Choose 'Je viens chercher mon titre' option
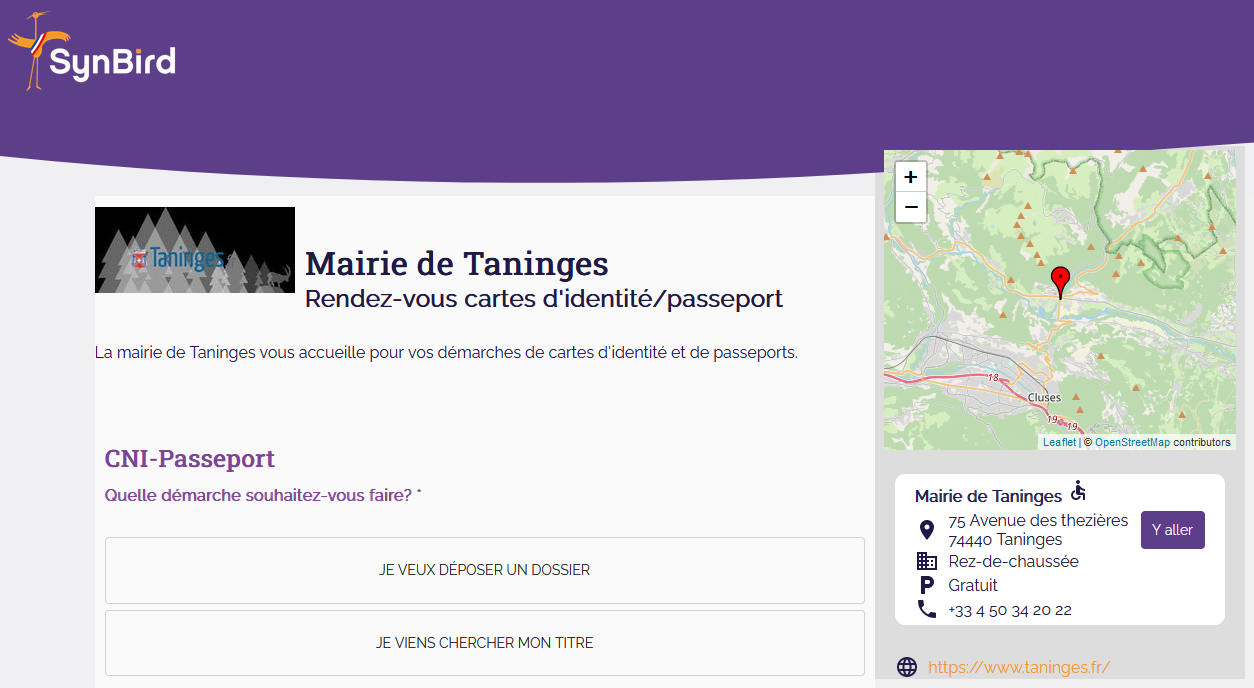 point(484,643)
